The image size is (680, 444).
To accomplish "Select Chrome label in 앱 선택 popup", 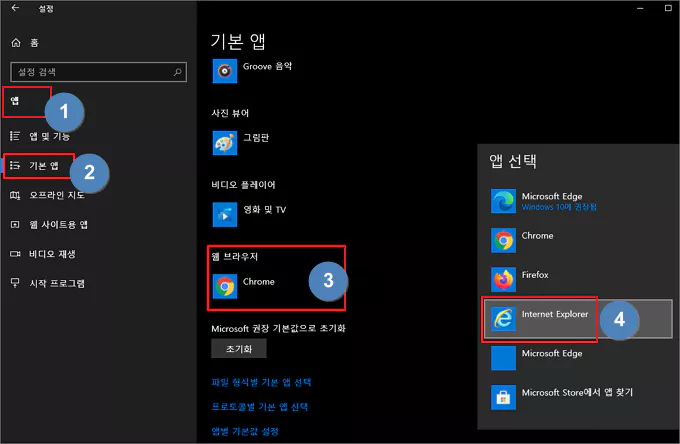I will click(537, 236).
